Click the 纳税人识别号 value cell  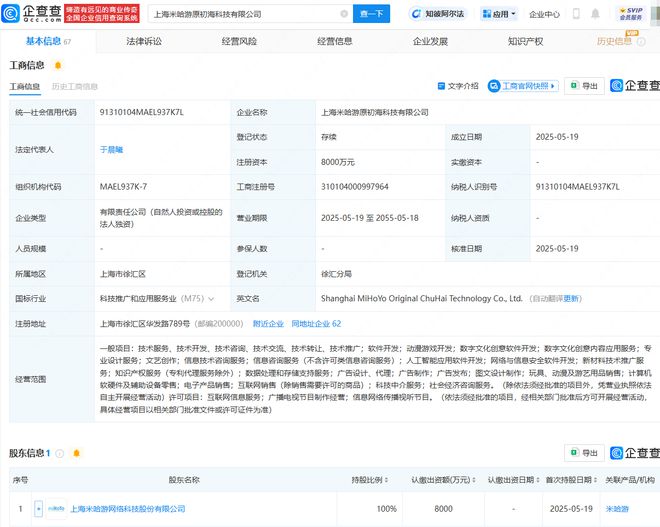tap(578, 187)
